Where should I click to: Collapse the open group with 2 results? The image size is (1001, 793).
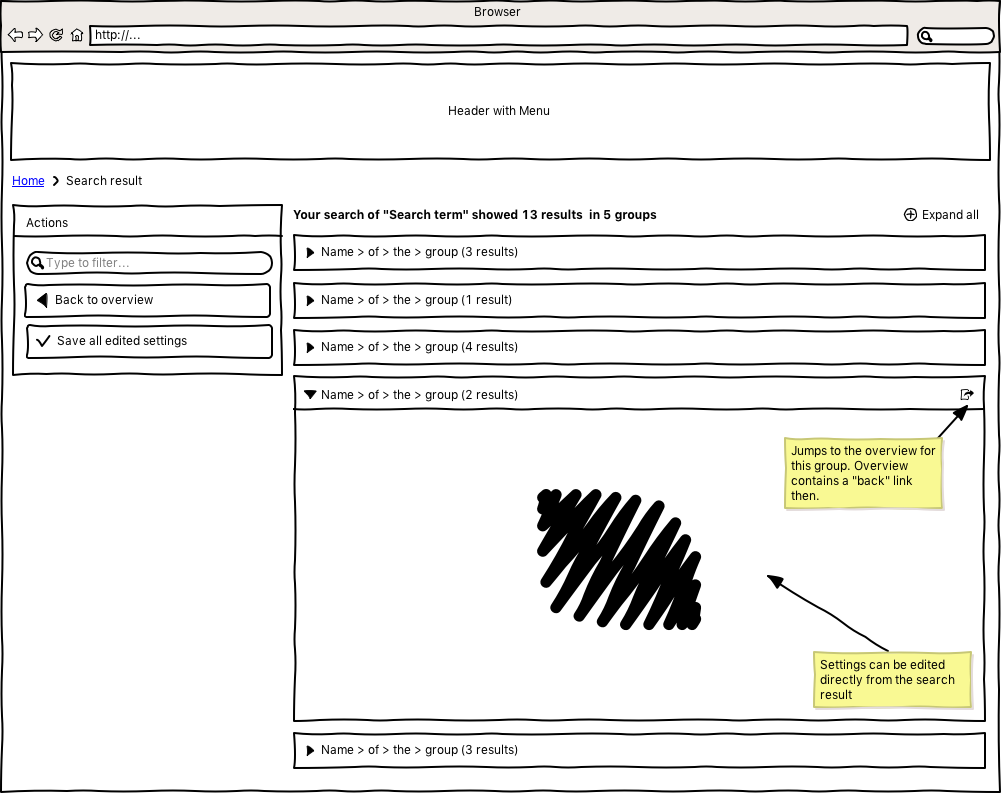(x=310, y=395)
